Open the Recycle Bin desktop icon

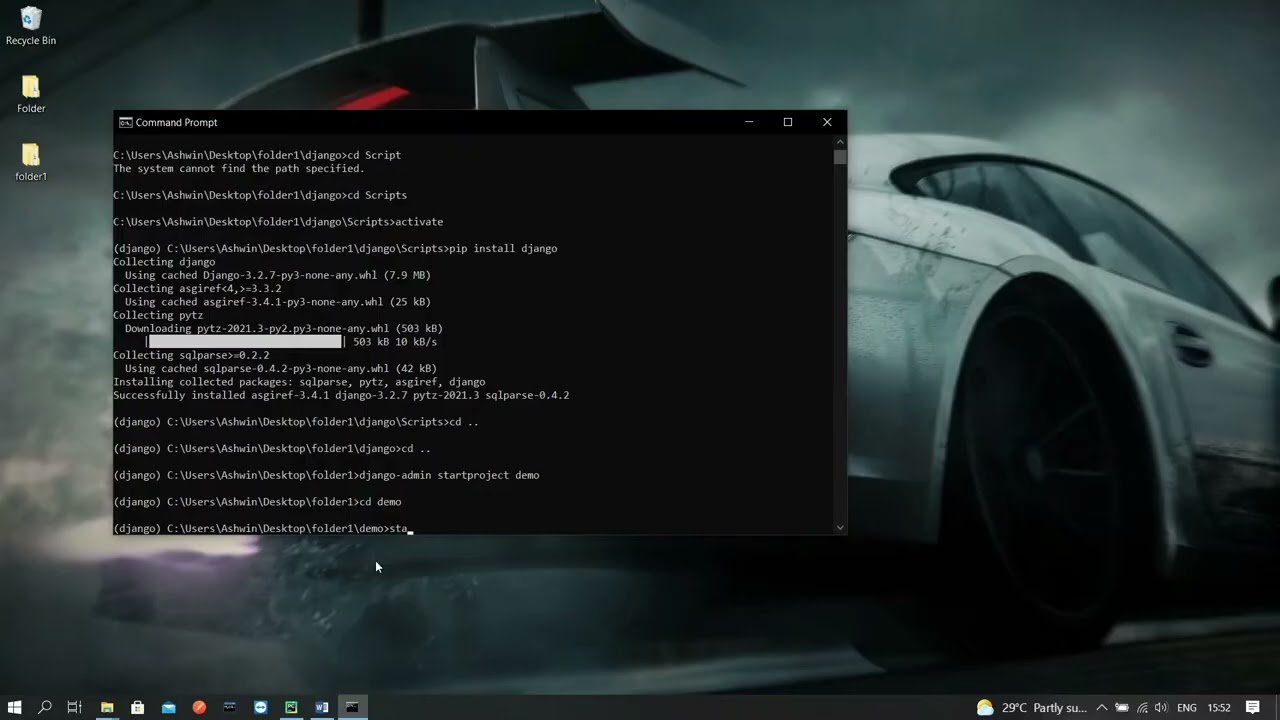(x=31, y=27)
